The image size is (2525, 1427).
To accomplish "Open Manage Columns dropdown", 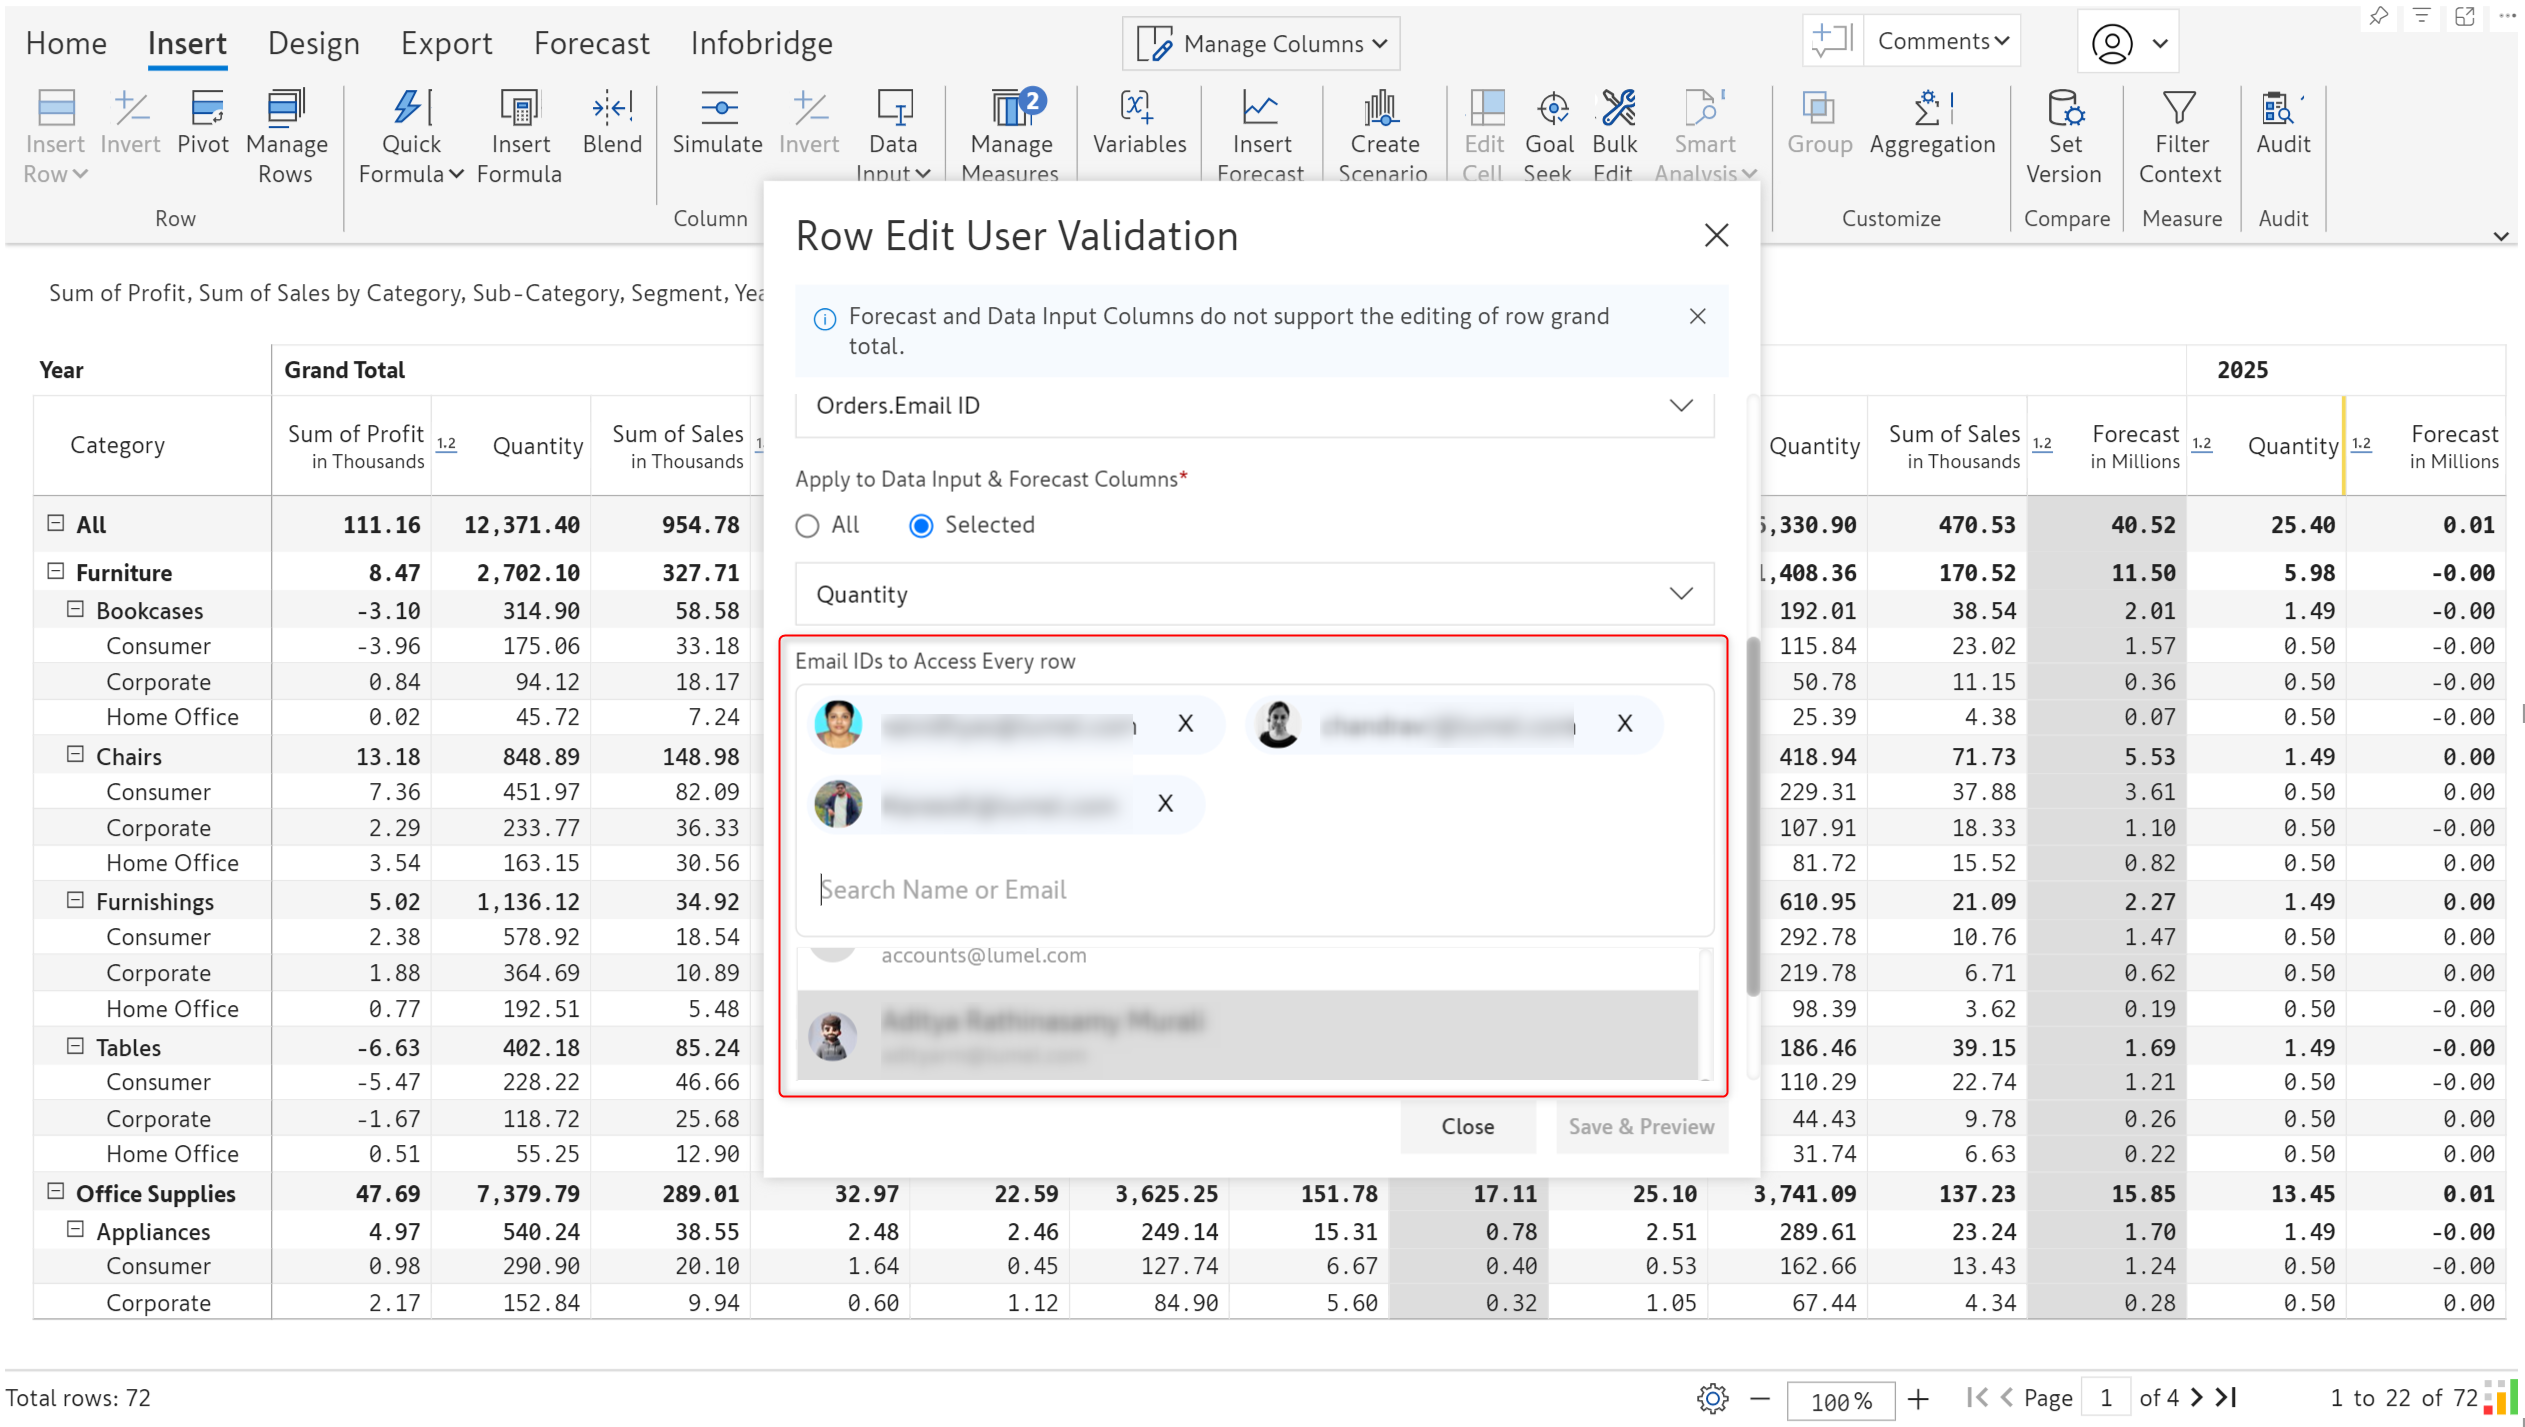I will tap(1261, 44).
